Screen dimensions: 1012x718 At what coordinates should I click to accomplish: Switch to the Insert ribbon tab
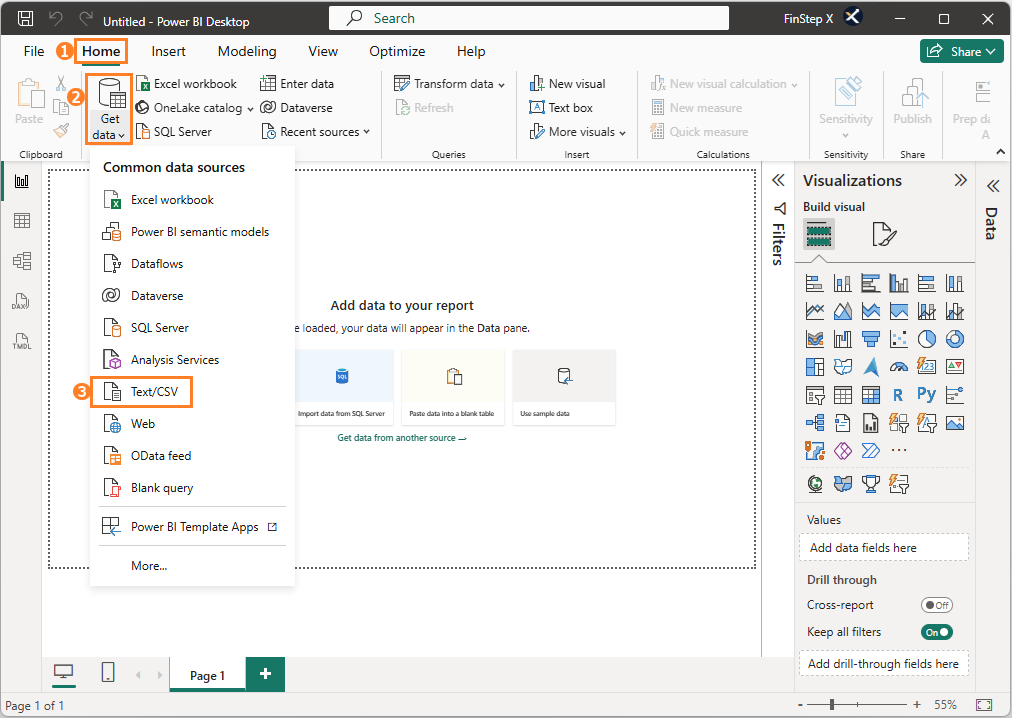coord(168,52)
